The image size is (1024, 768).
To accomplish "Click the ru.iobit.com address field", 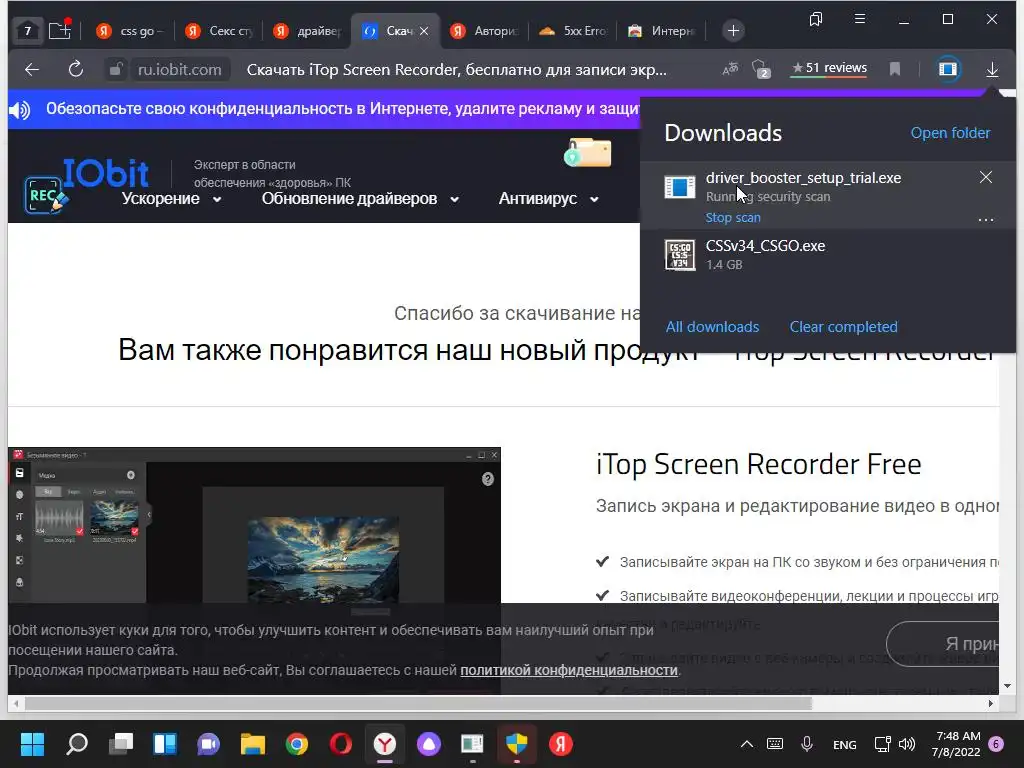I will 180,69.
